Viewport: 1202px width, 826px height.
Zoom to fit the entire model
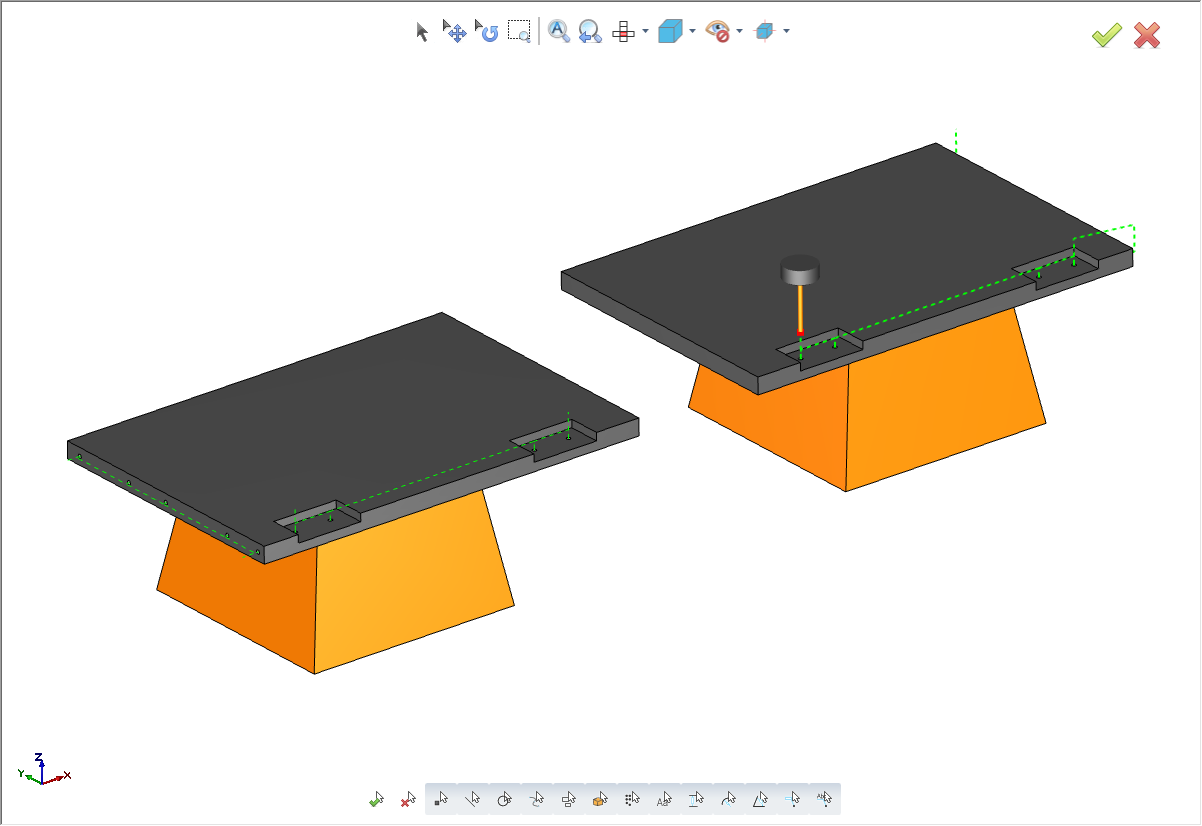pos(558,32)
